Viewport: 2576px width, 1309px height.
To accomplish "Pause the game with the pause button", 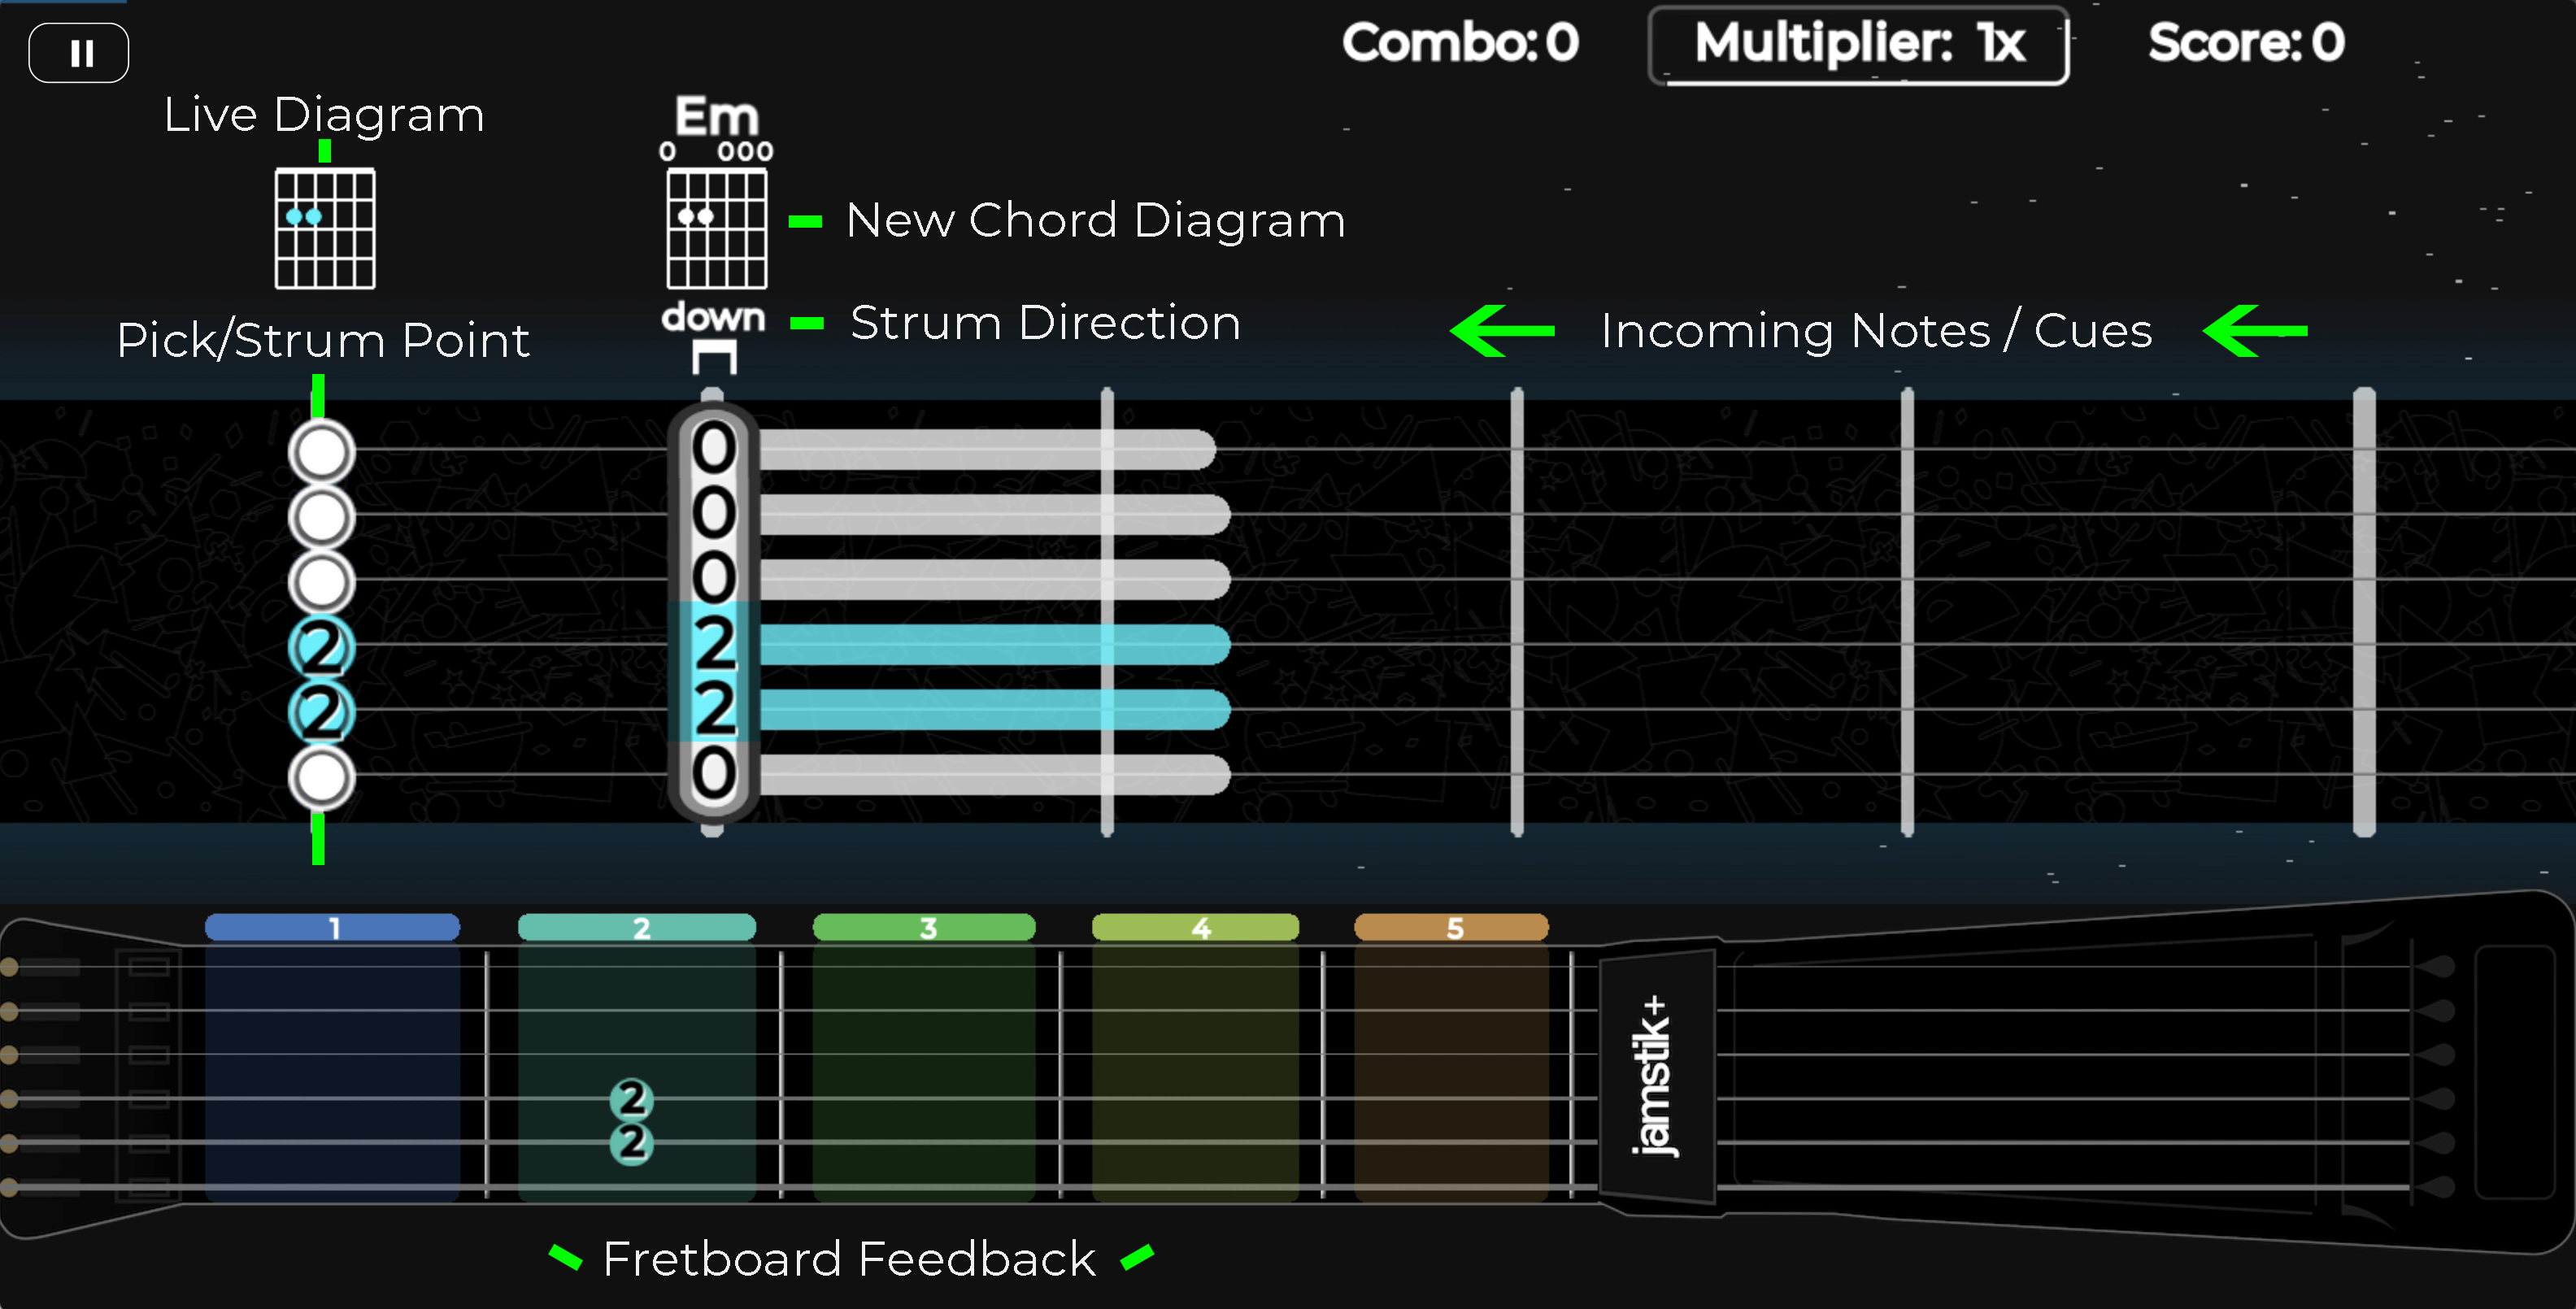I will click(79, 52).
